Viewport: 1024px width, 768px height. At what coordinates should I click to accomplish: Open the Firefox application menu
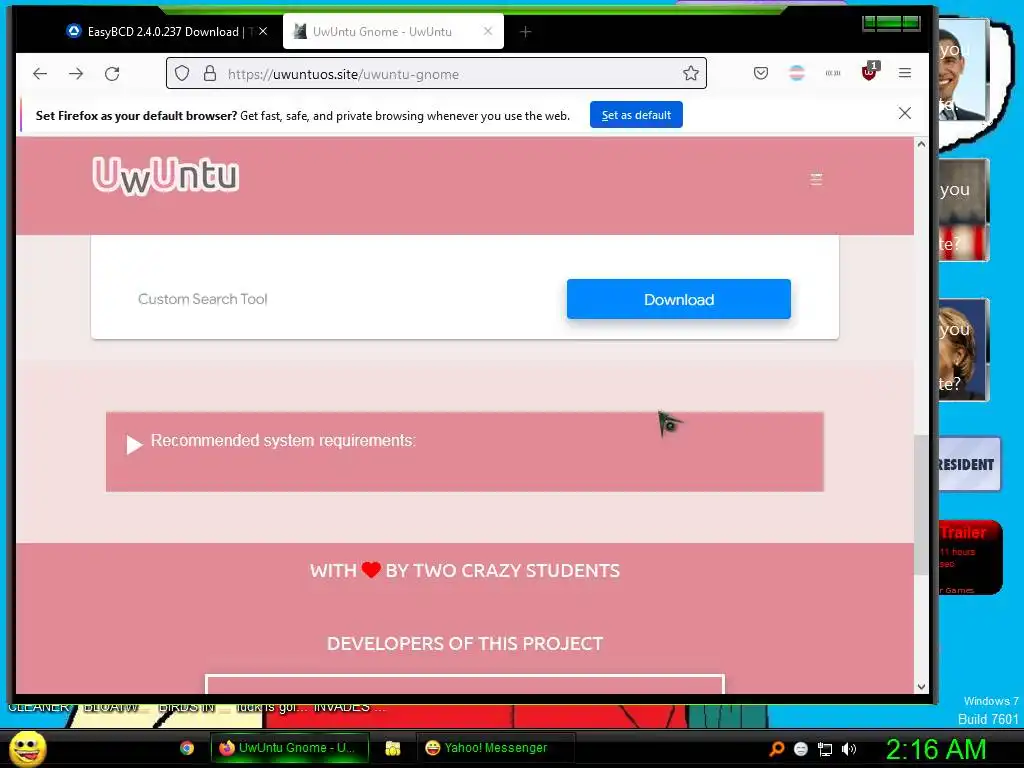coord(904,73)
